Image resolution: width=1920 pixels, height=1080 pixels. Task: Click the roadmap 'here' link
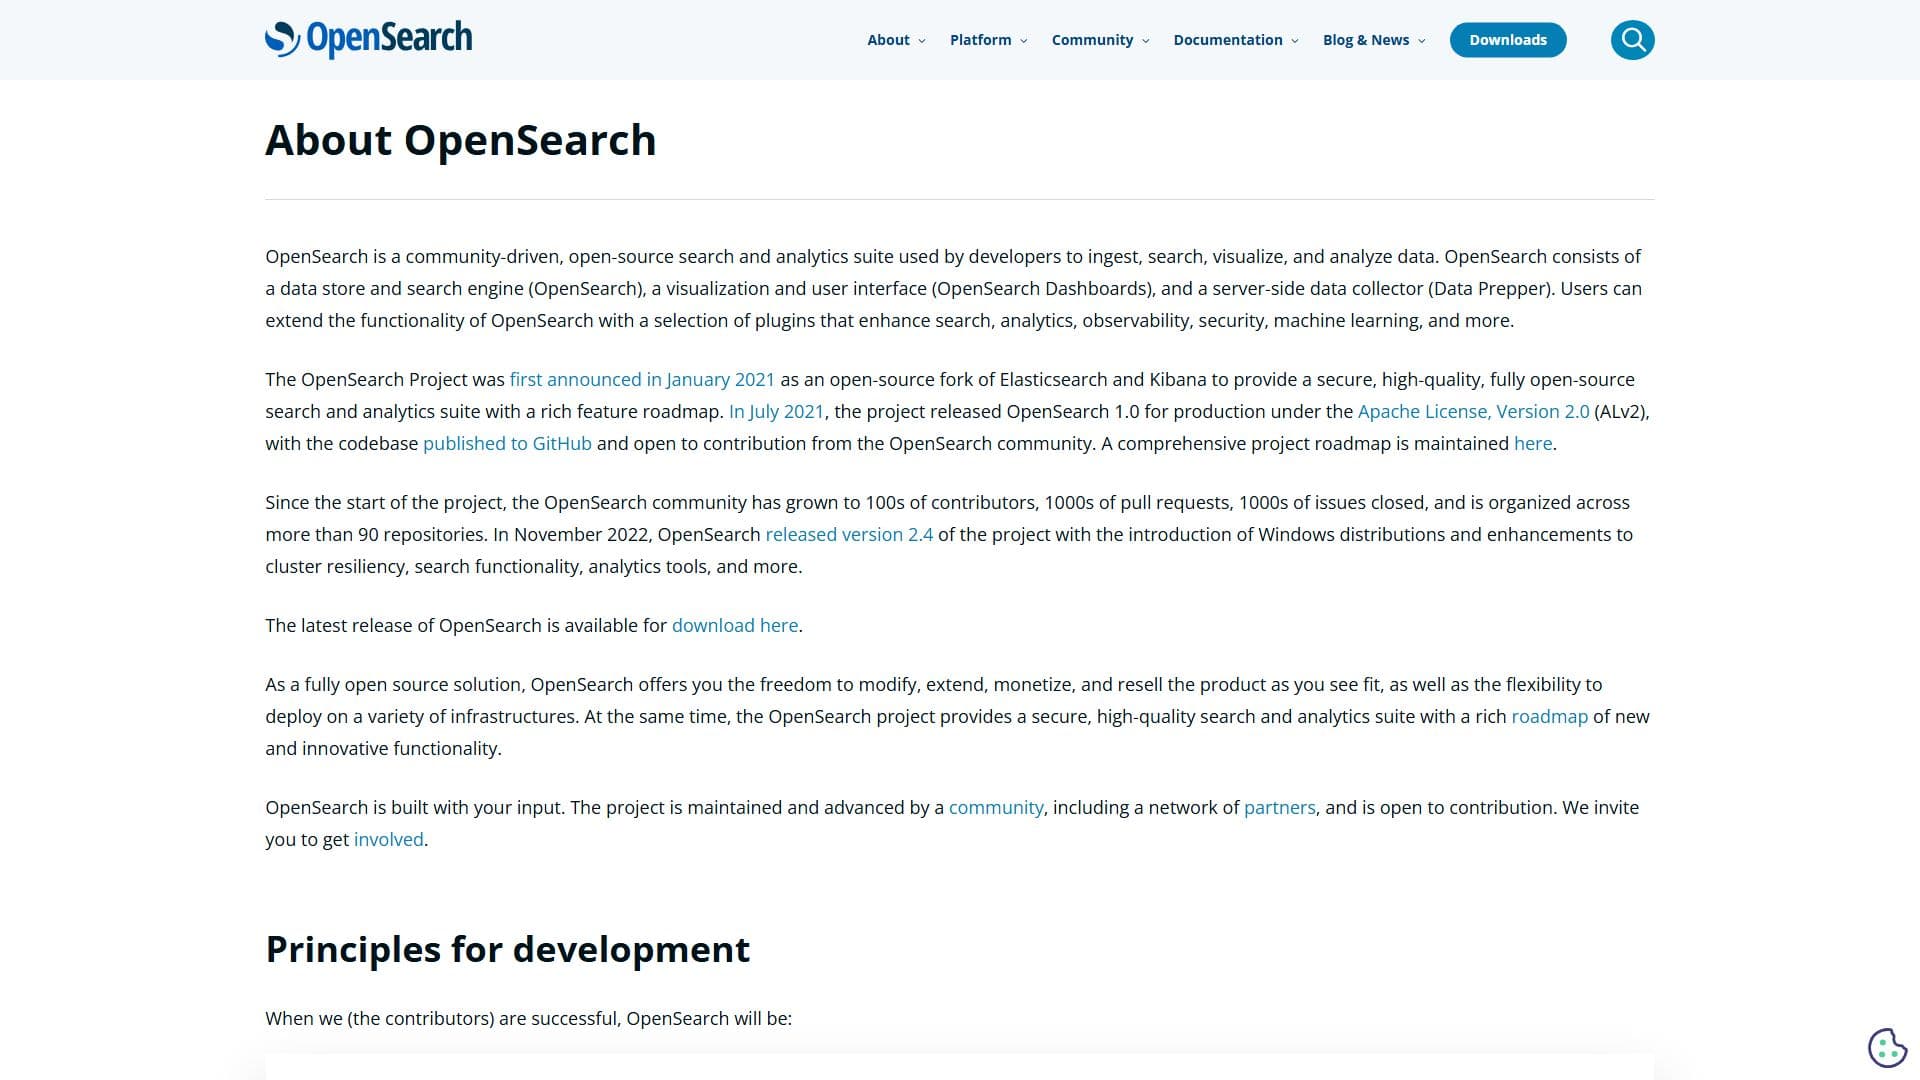click(x=1533, y=444)
